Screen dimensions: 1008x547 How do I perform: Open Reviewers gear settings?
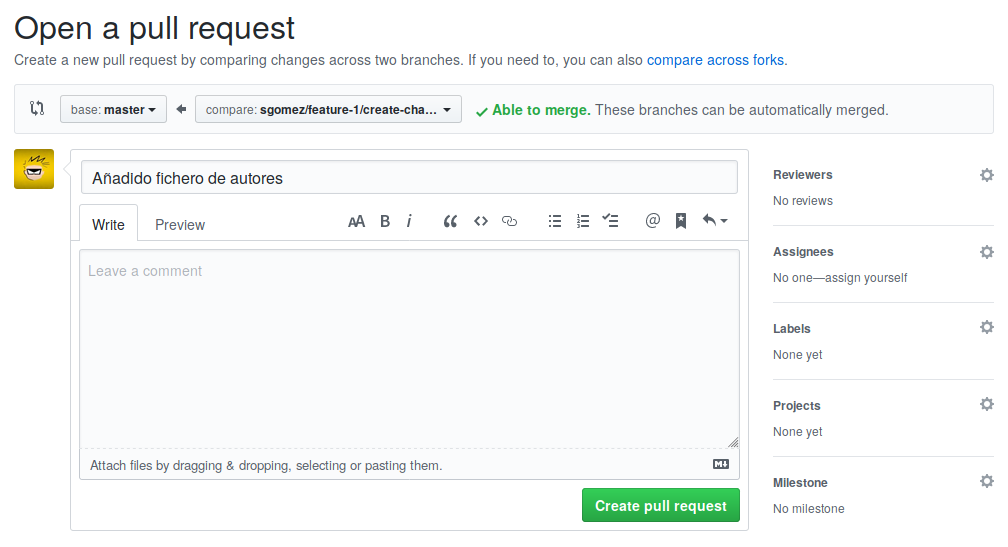[987, 175]
